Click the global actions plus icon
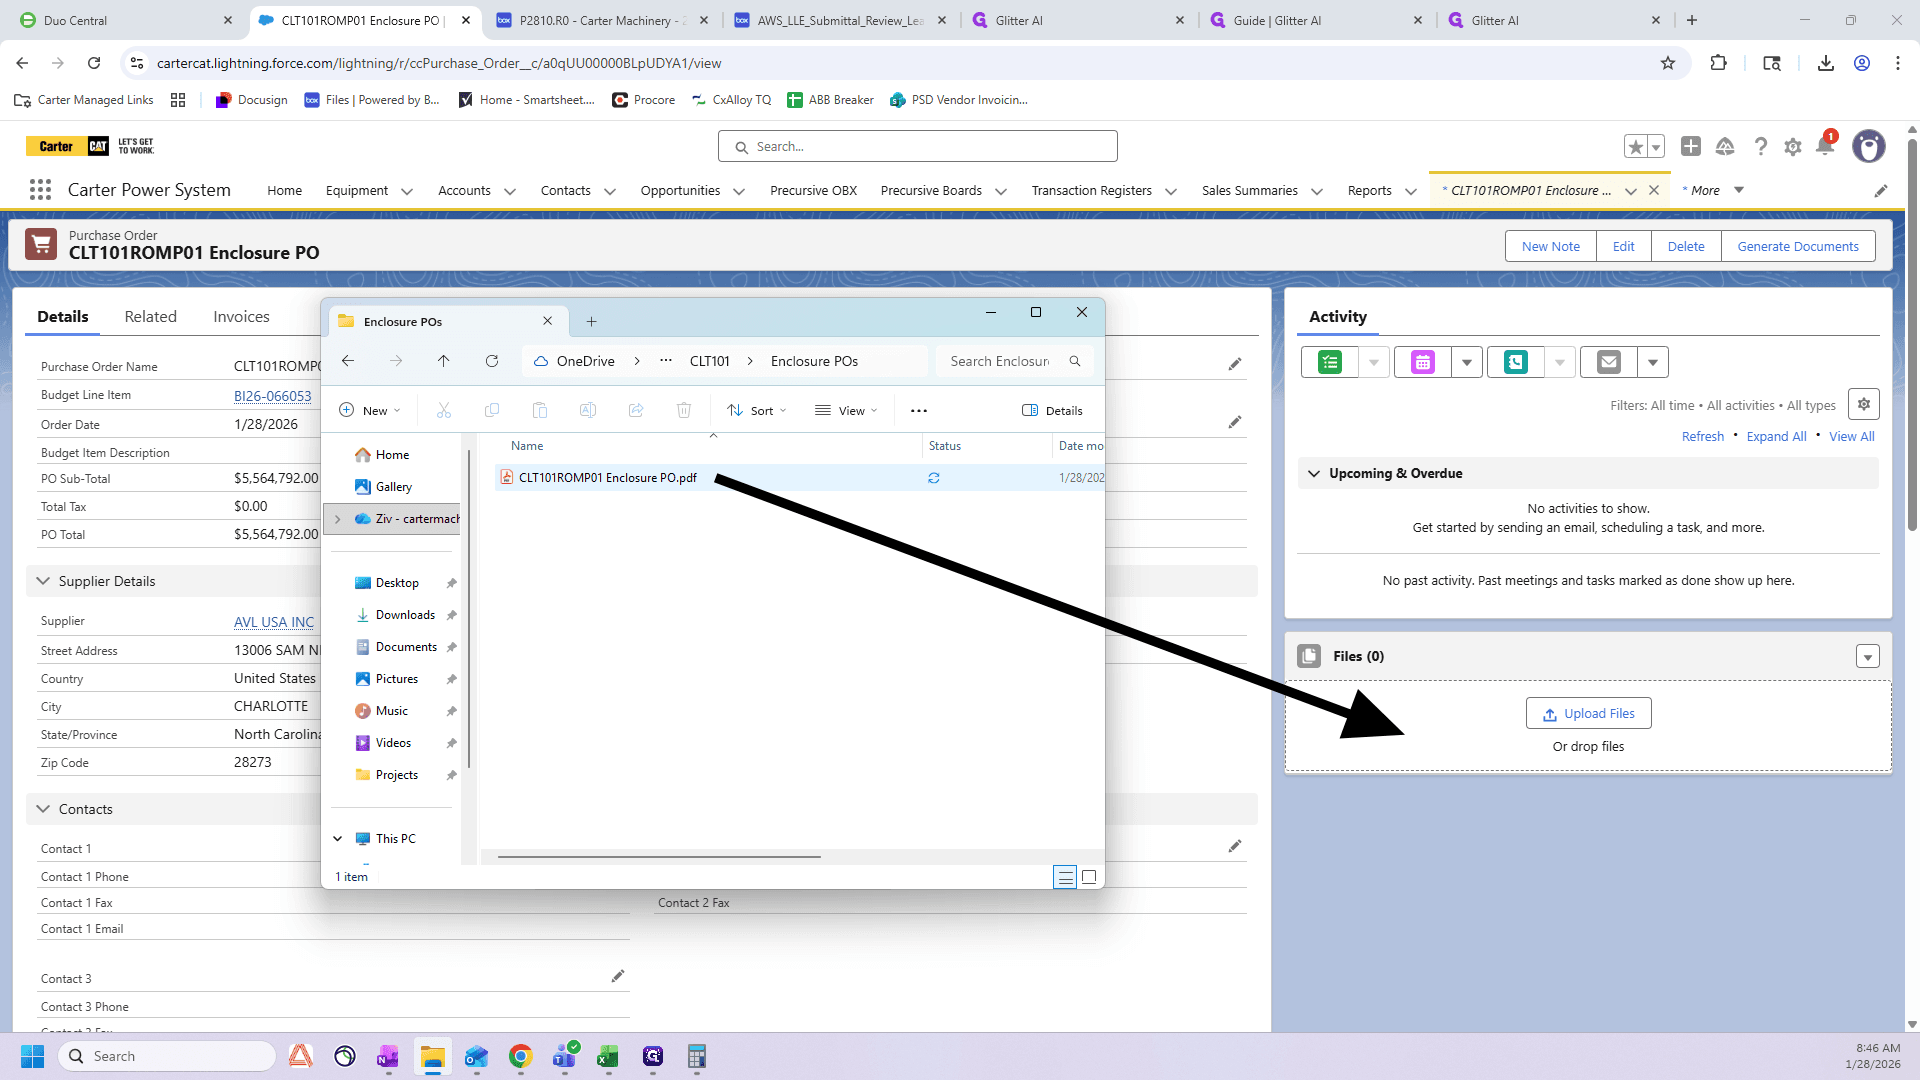 pos(1691,146)
